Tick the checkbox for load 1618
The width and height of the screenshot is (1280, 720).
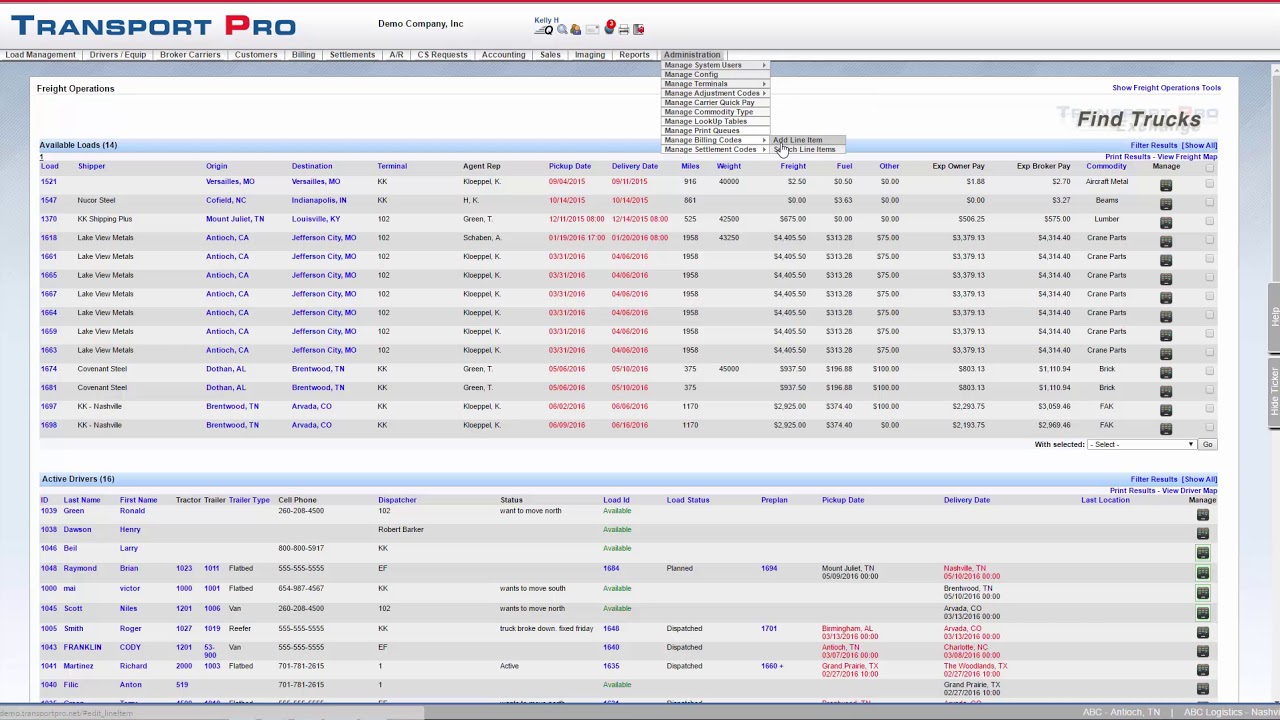(1210, 240)
